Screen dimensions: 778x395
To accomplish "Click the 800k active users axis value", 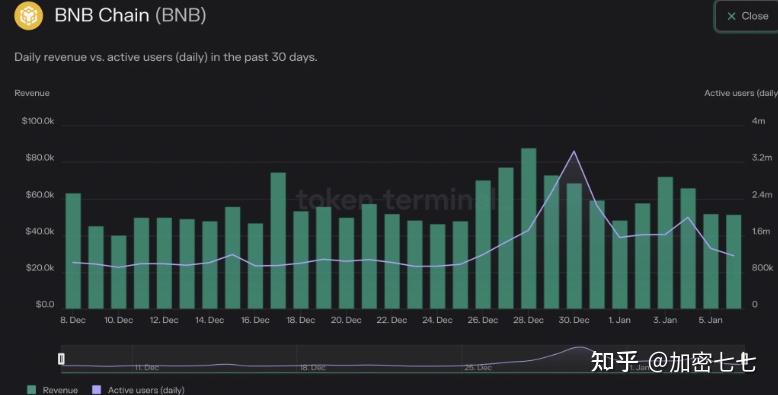I will click(x=762, y=268).
